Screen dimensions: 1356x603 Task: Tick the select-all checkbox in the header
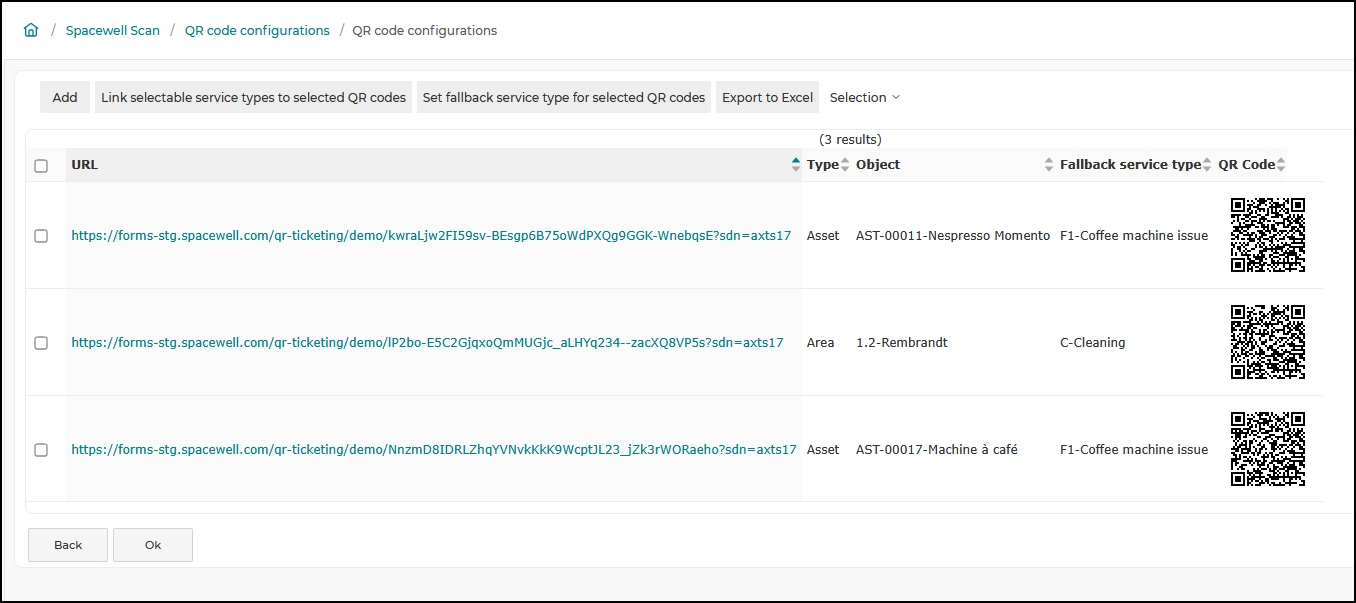(x=41, y=166)
